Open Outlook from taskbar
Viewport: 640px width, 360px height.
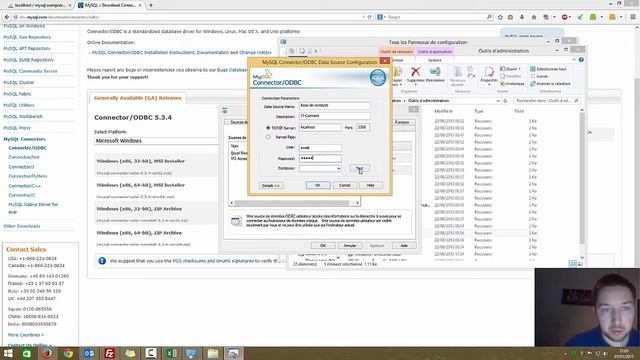pyautogui.click(x=89, y=353)
